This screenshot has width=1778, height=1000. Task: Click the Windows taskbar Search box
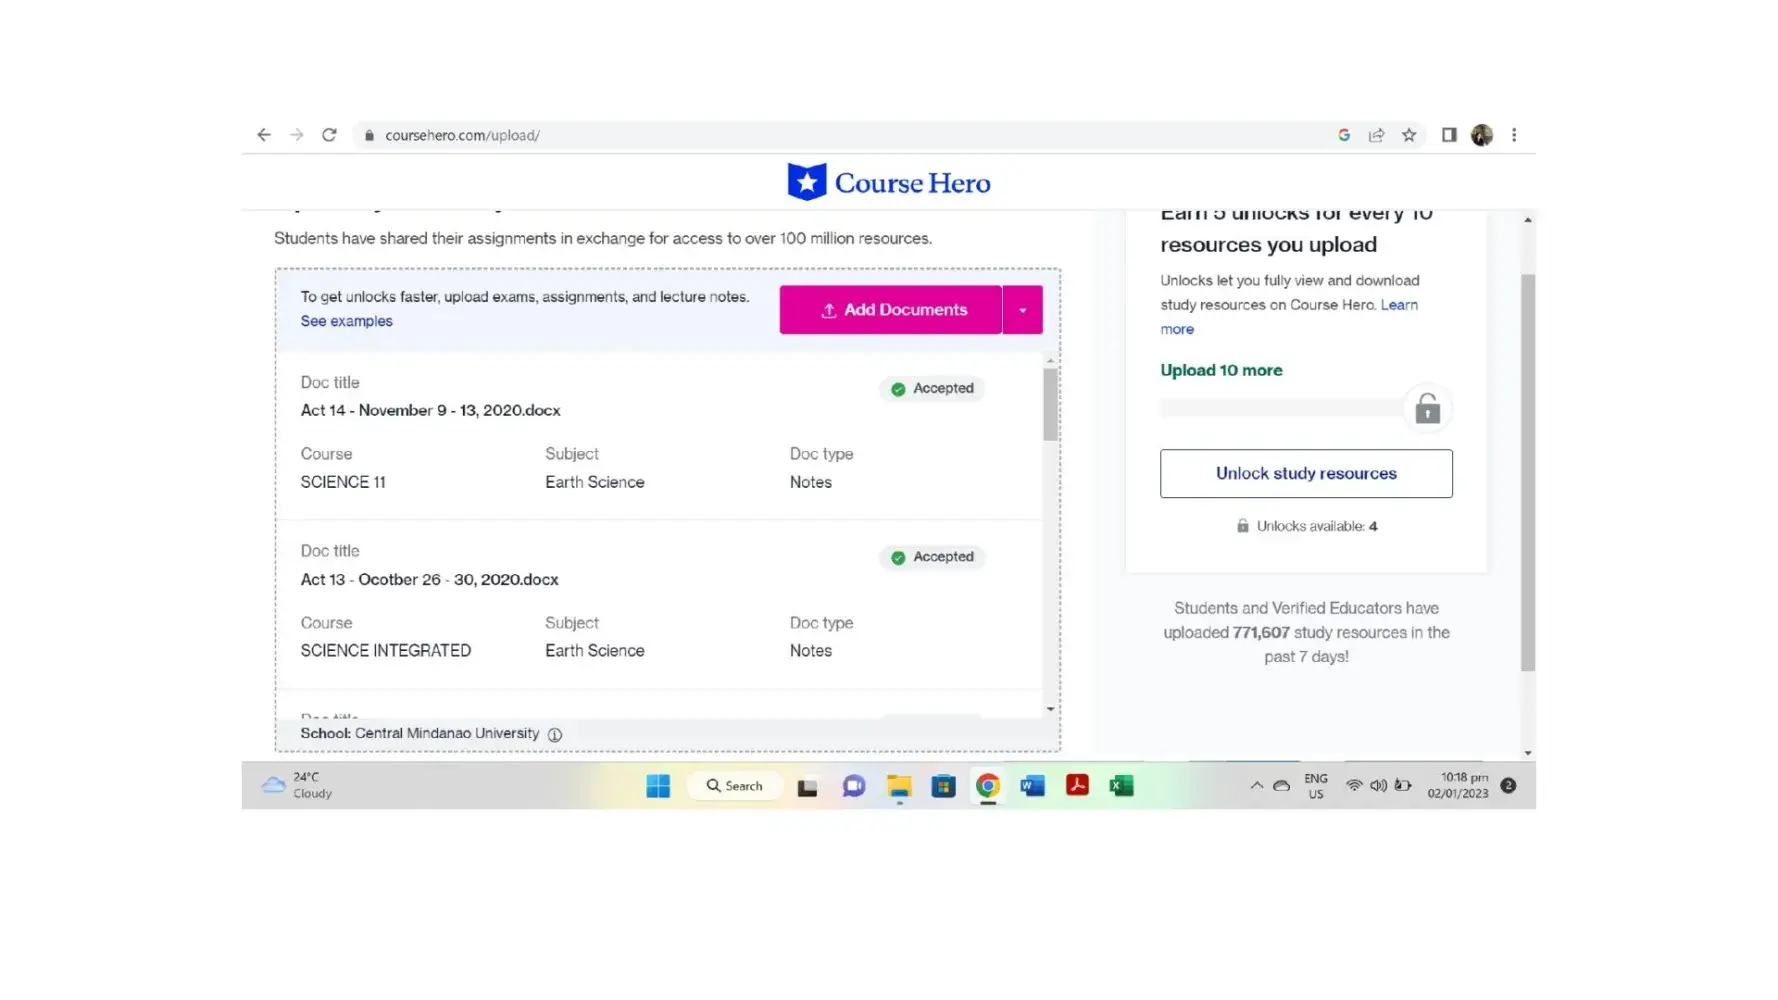click(735, 786)
